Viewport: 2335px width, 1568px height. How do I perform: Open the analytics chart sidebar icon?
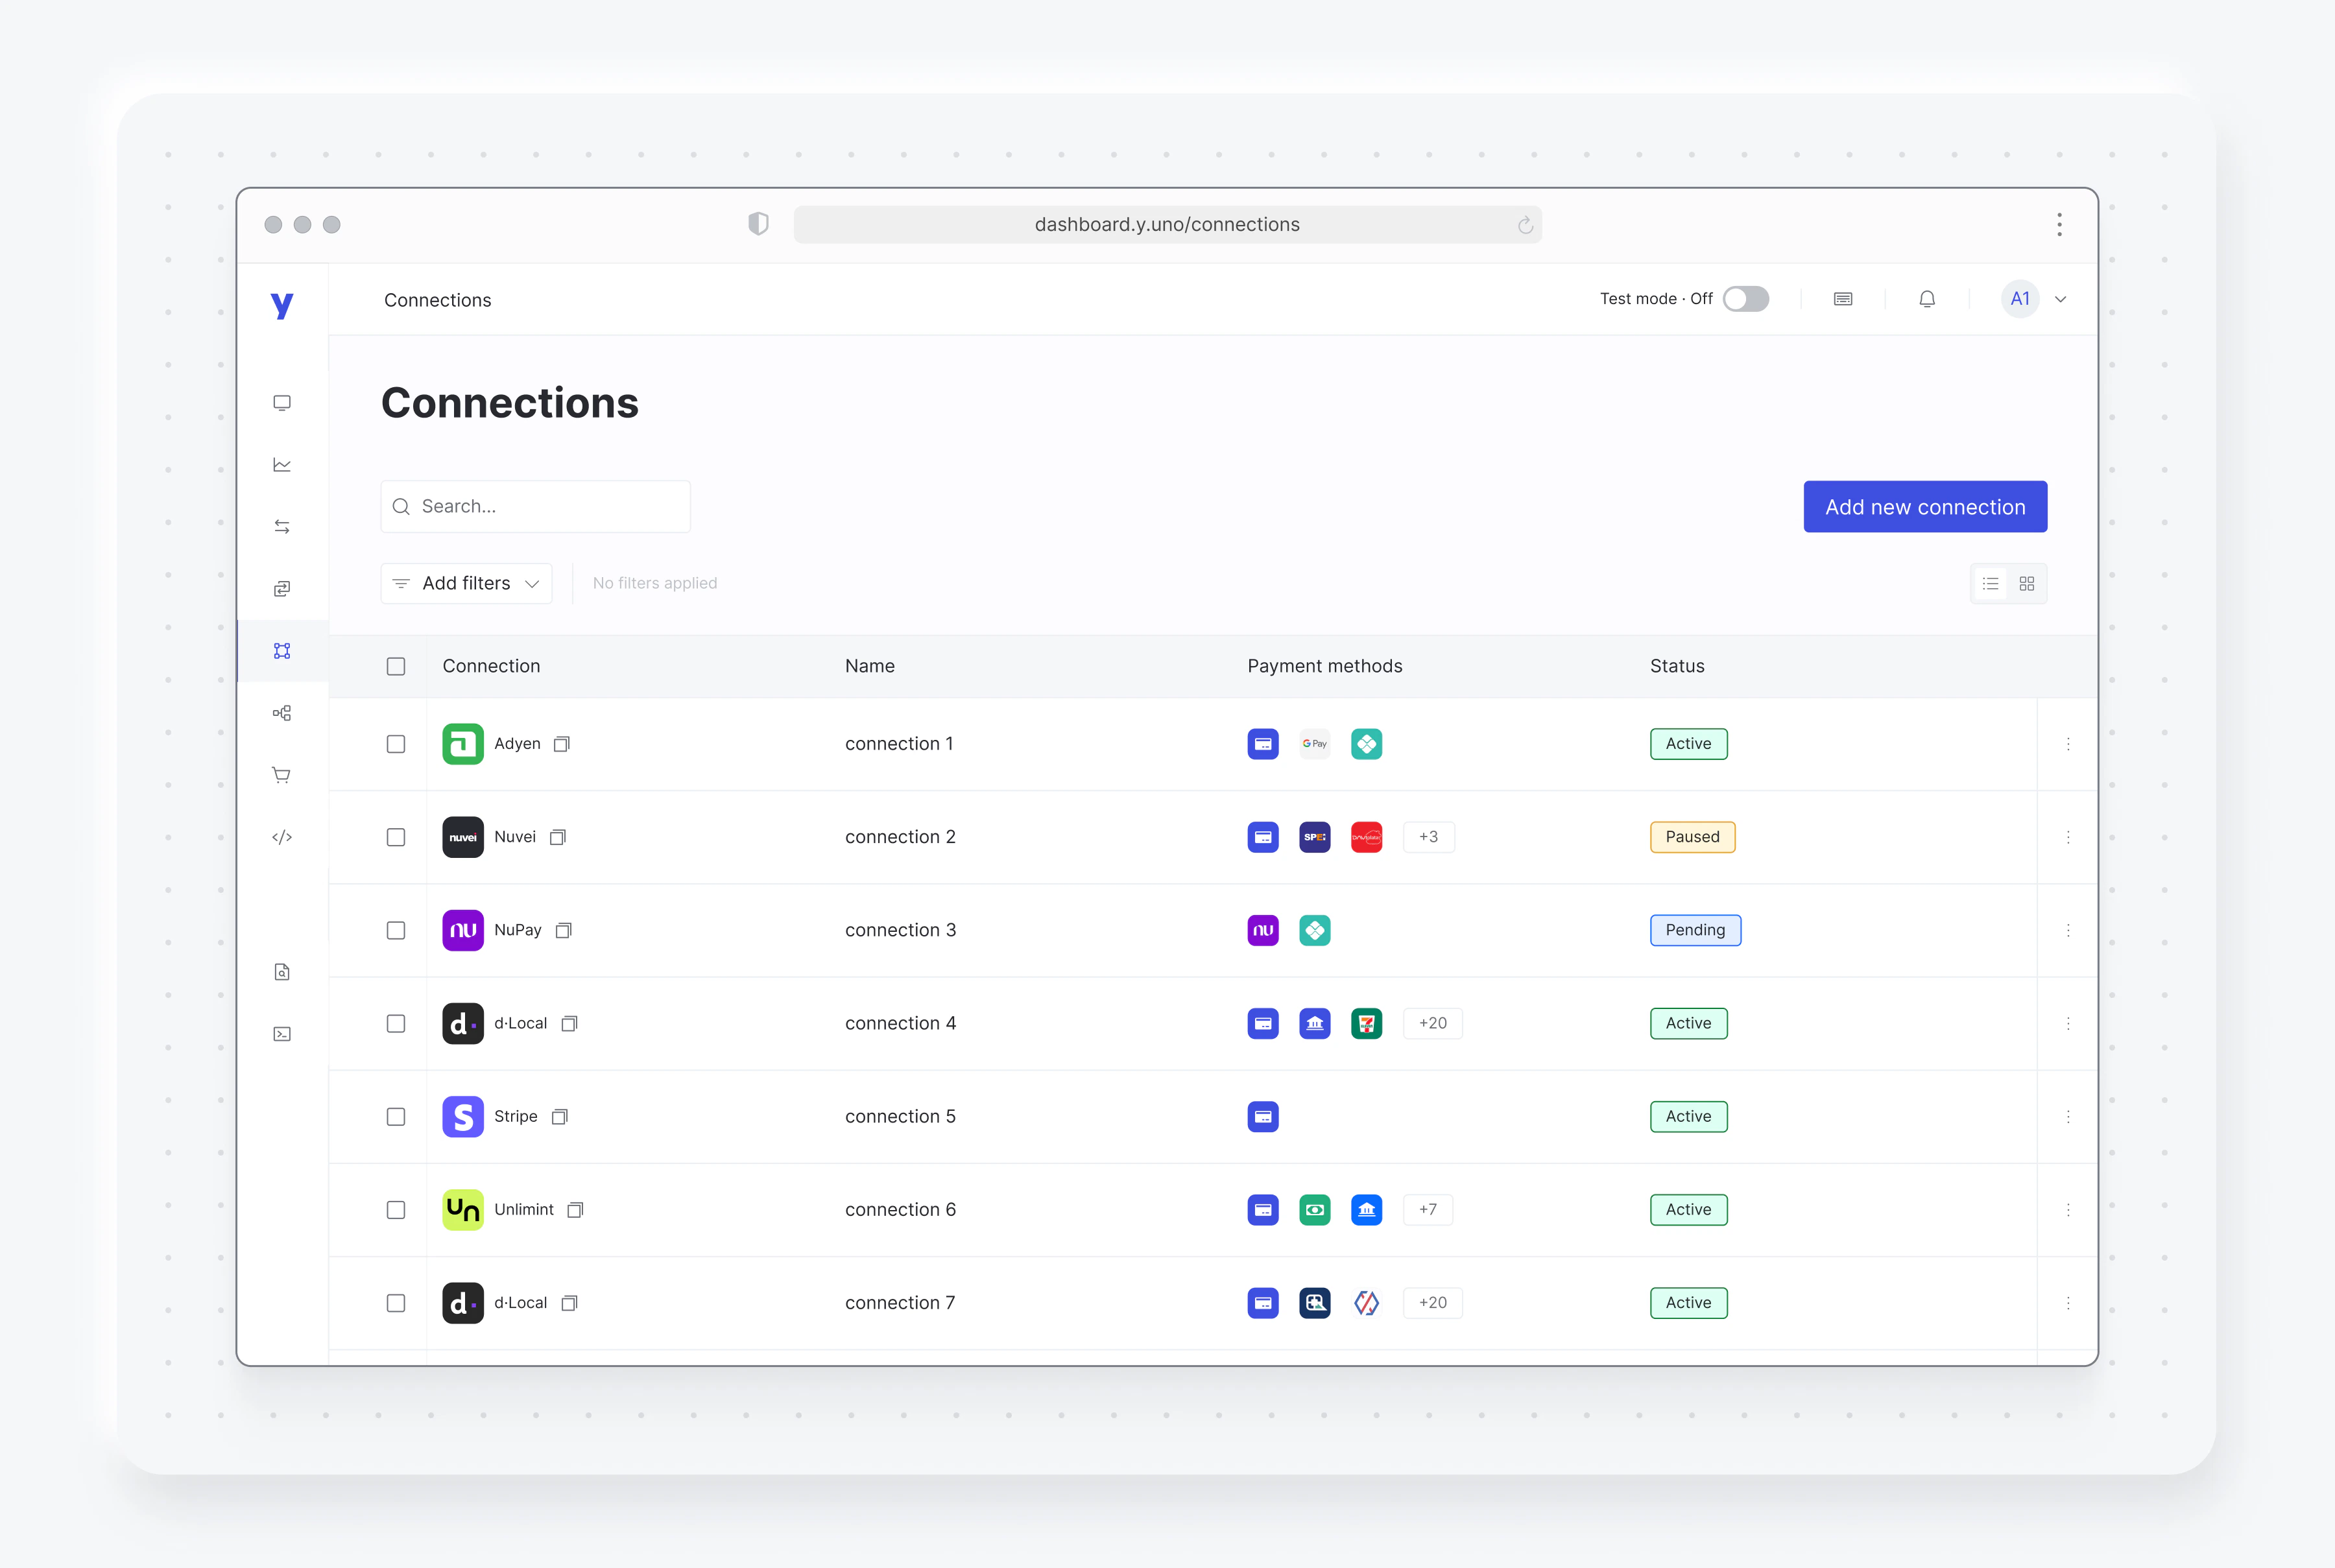282,465
